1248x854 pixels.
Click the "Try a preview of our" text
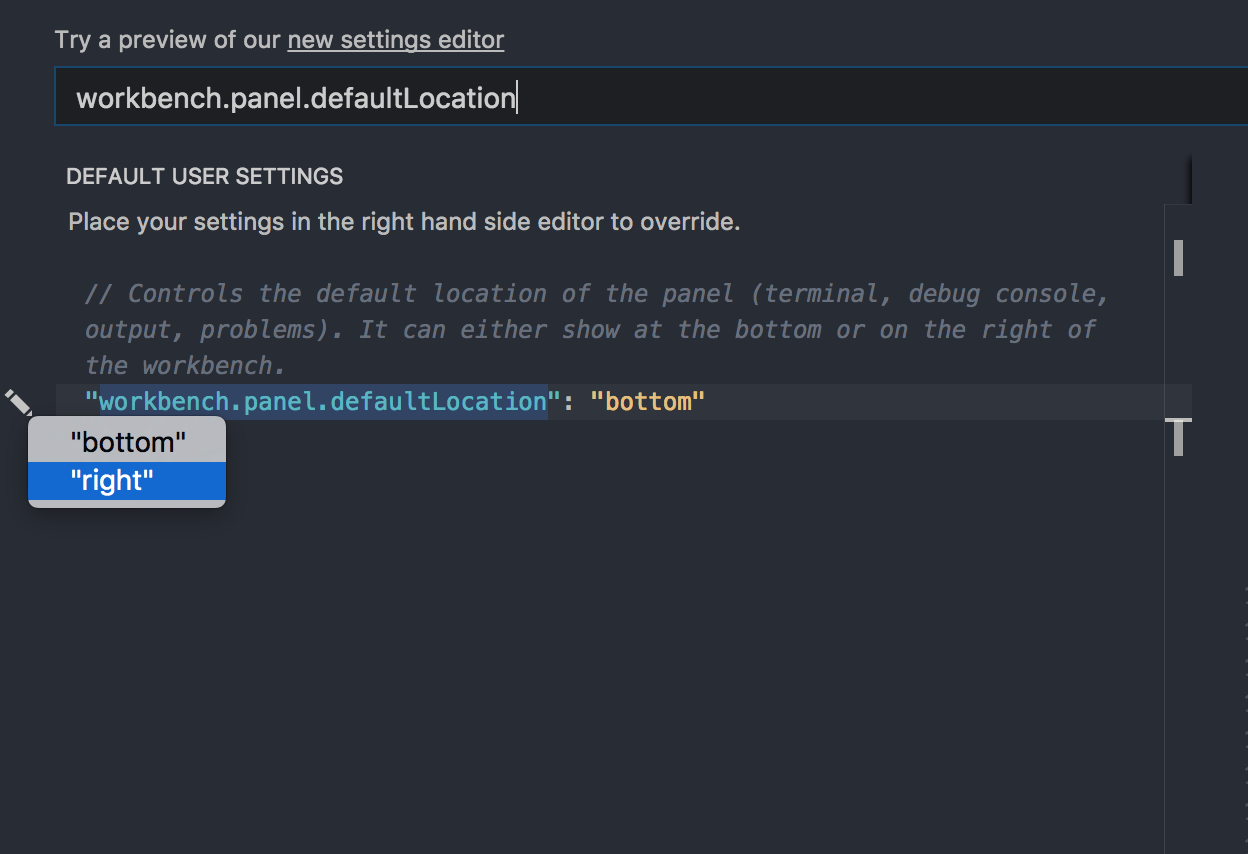pos(168,40)
